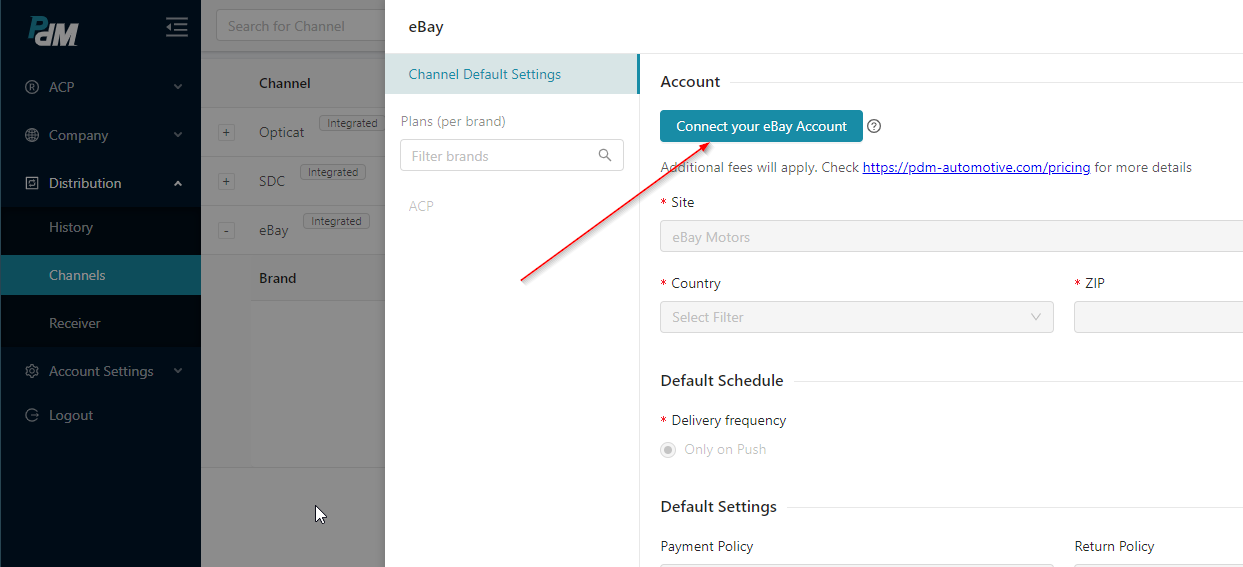
Task: Click the ACP registered-mark icon
Action: tap(32, 87)
